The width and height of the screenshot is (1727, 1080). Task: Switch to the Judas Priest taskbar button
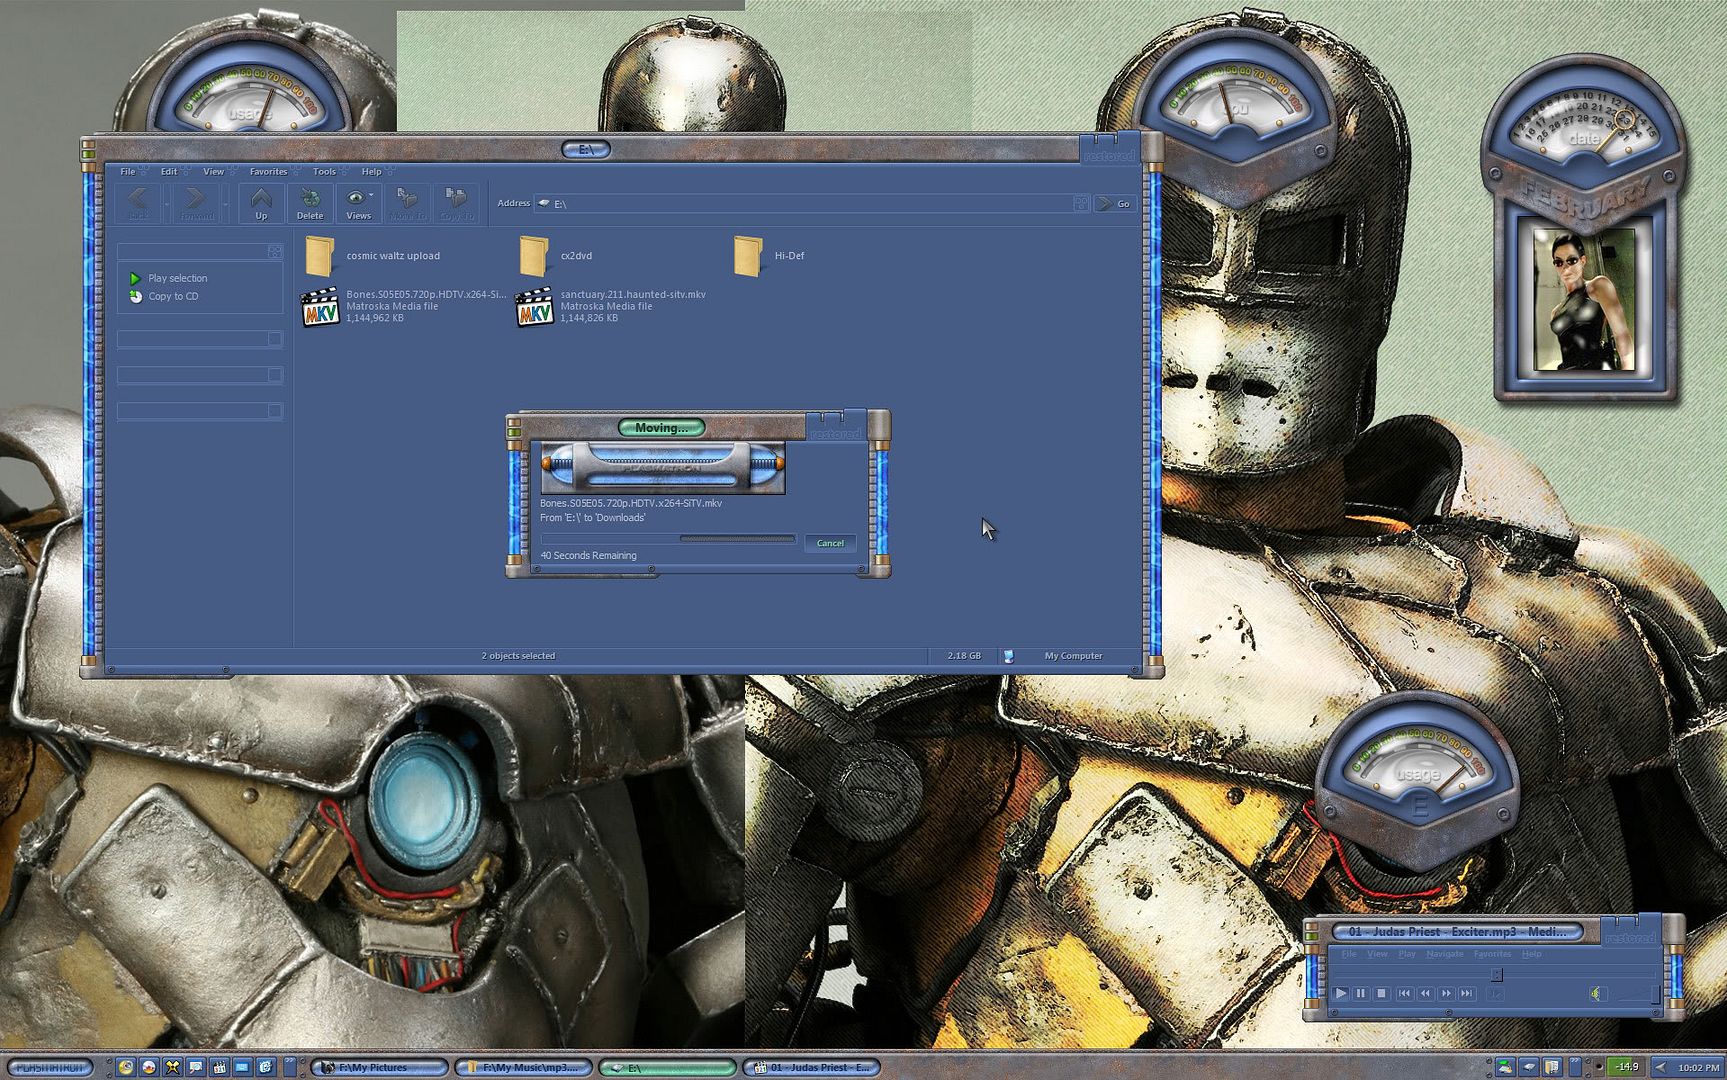811,1067
